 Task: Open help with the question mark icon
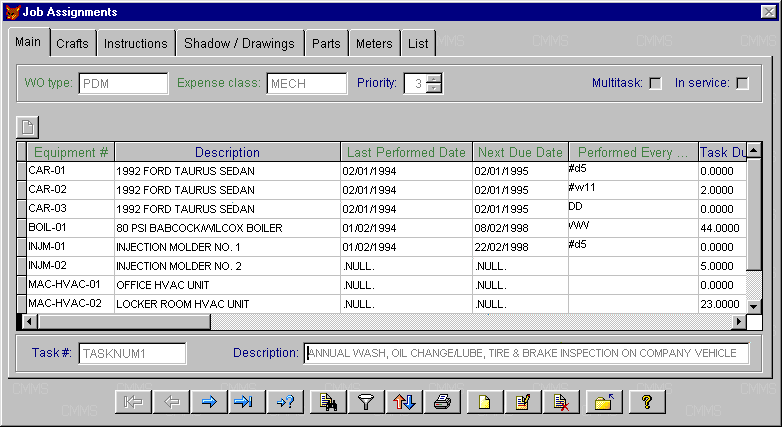click(x=646, y=402)
